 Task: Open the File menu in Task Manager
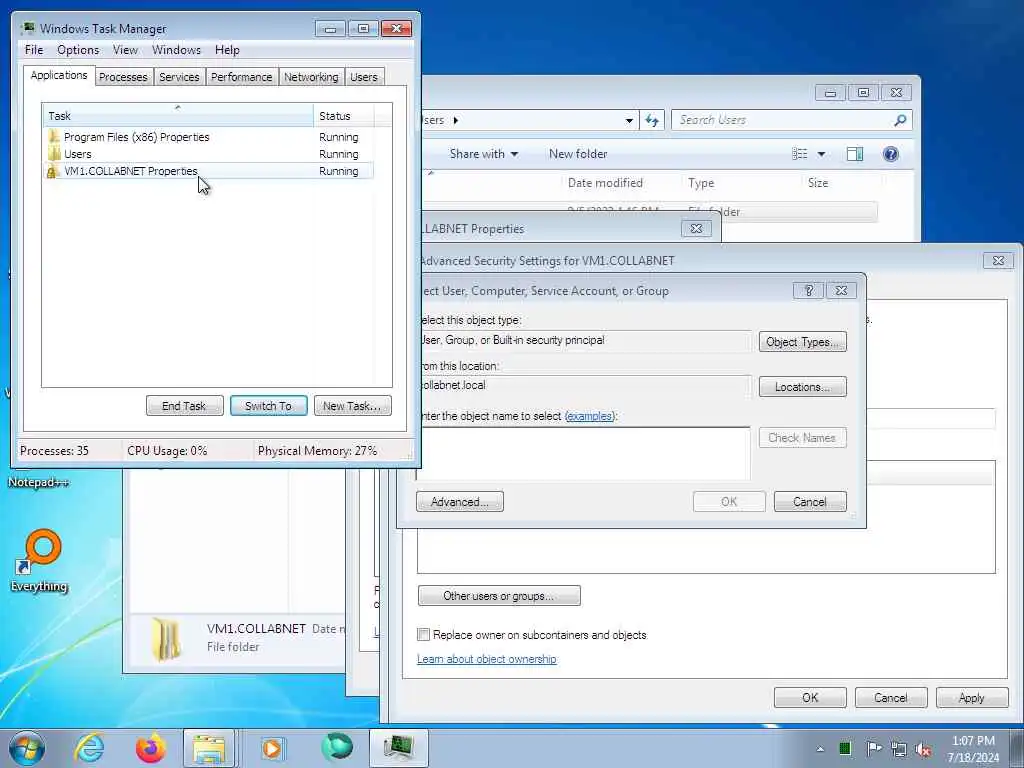tap(34, 50)
